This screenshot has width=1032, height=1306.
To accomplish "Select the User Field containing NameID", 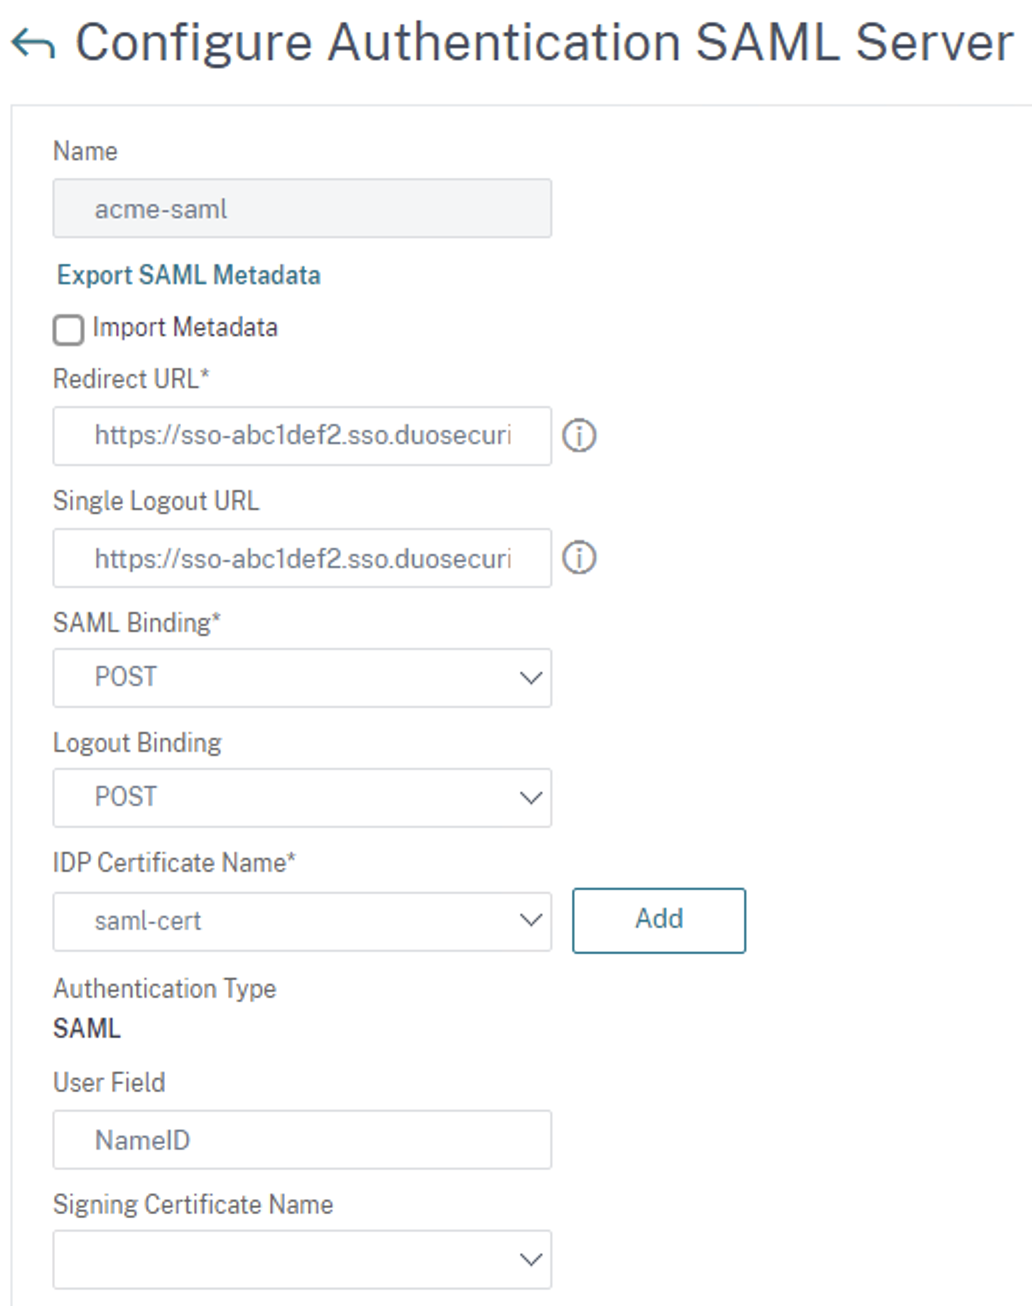I will (300, 1139).
